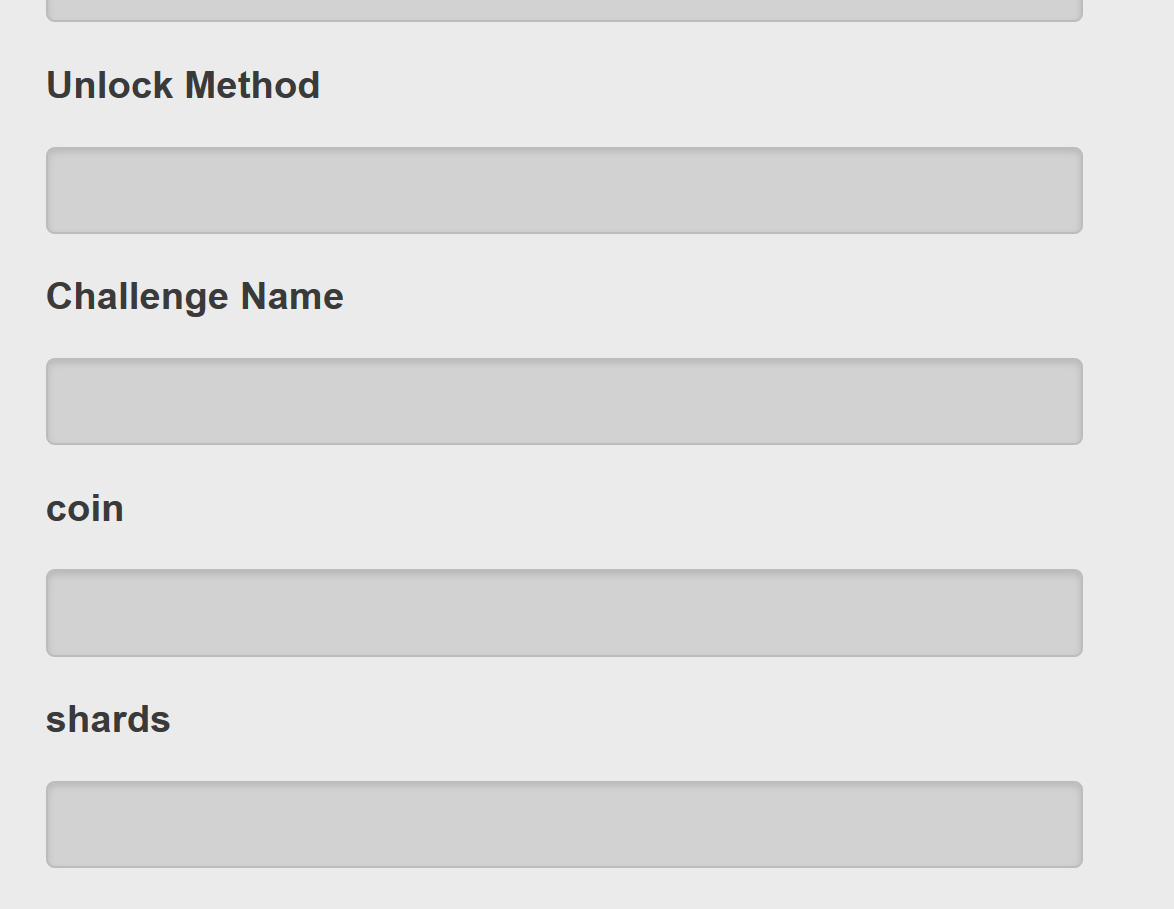Focus the Challenge Name text box
Image resolution: width=1174 pixels, height=909 pixels.
click(x=564, y=401)
